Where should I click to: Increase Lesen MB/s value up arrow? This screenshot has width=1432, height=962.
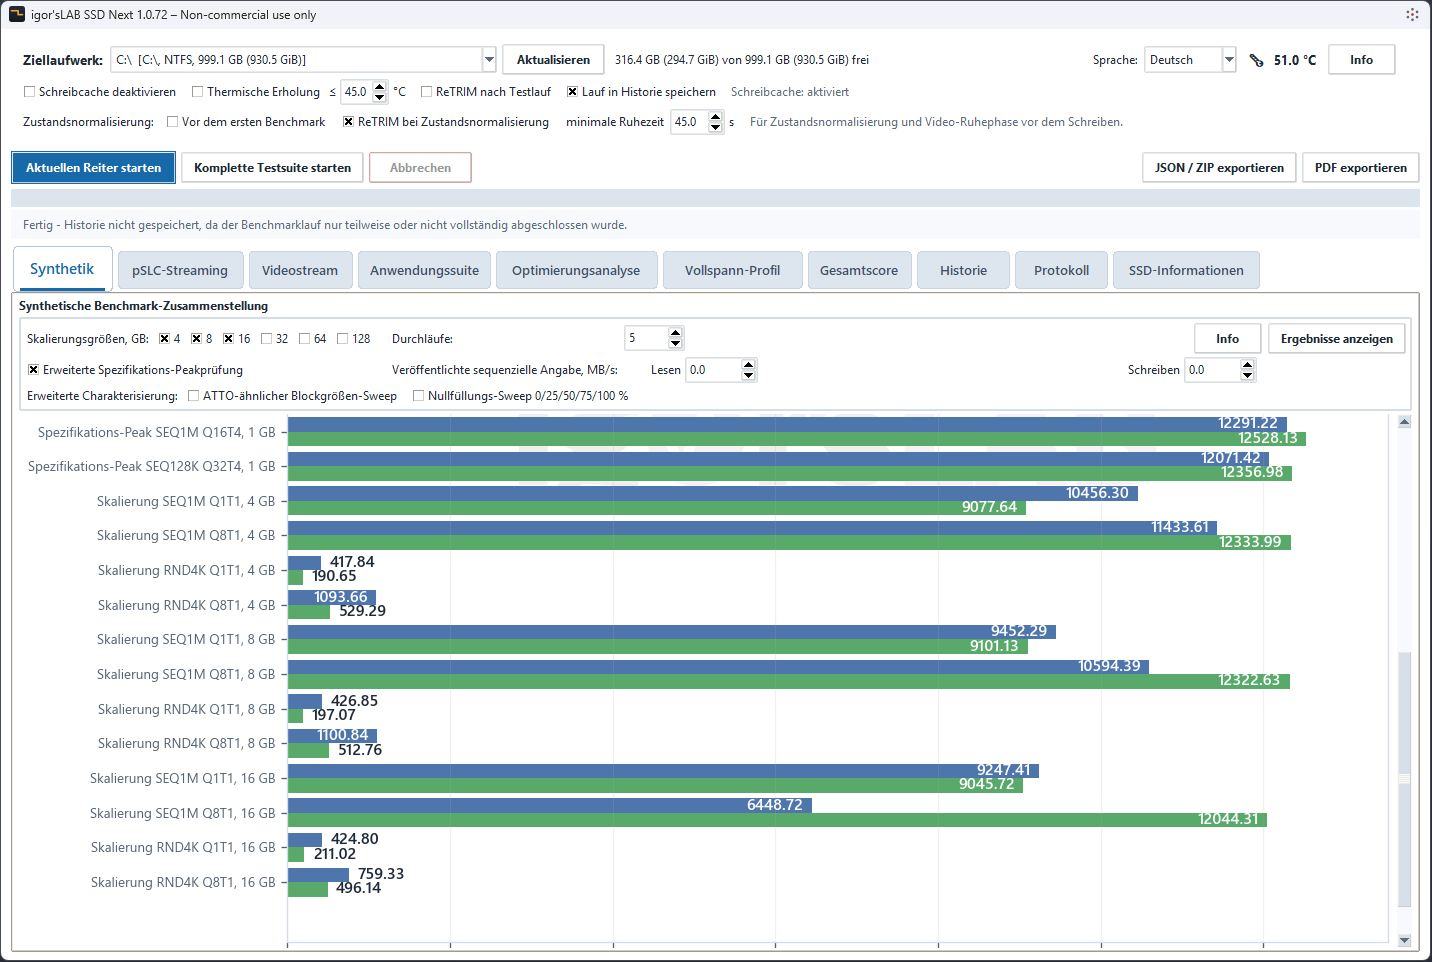point(748,364)
